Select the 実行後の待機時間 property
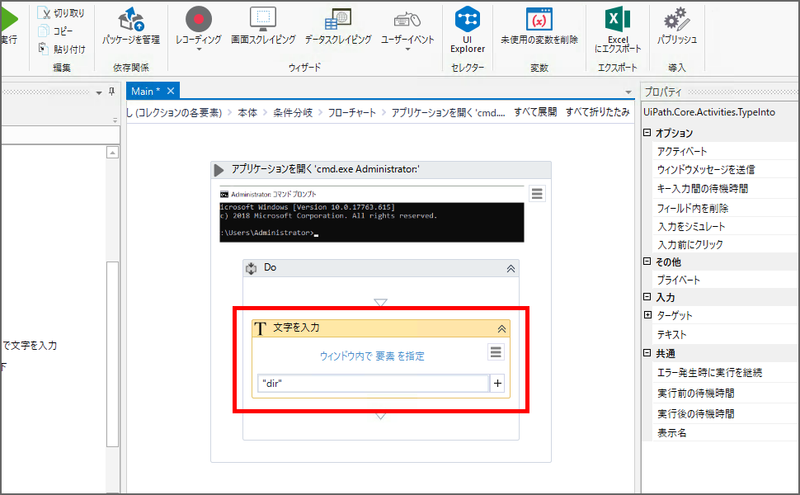Screen dimensions: 800x495 coord(726,414)
